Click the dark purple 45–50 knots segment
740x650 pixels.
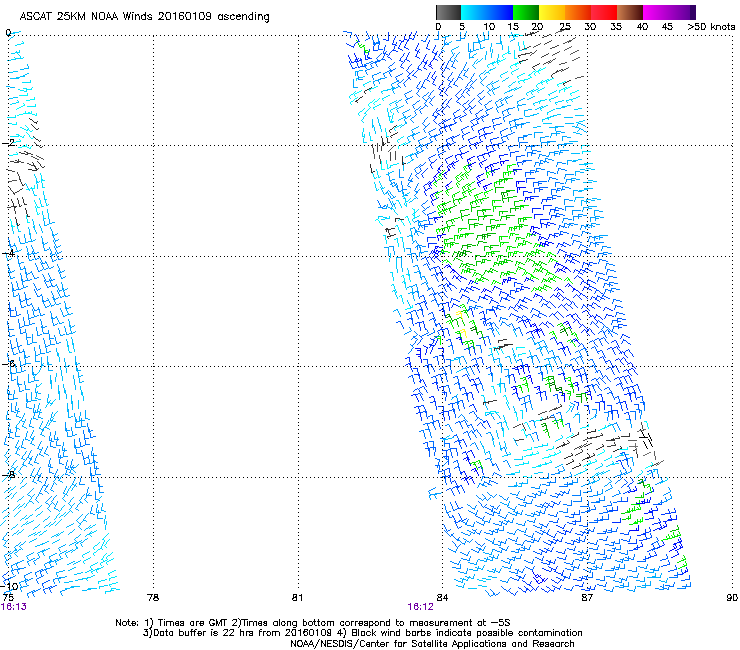[x=683, y=12]
